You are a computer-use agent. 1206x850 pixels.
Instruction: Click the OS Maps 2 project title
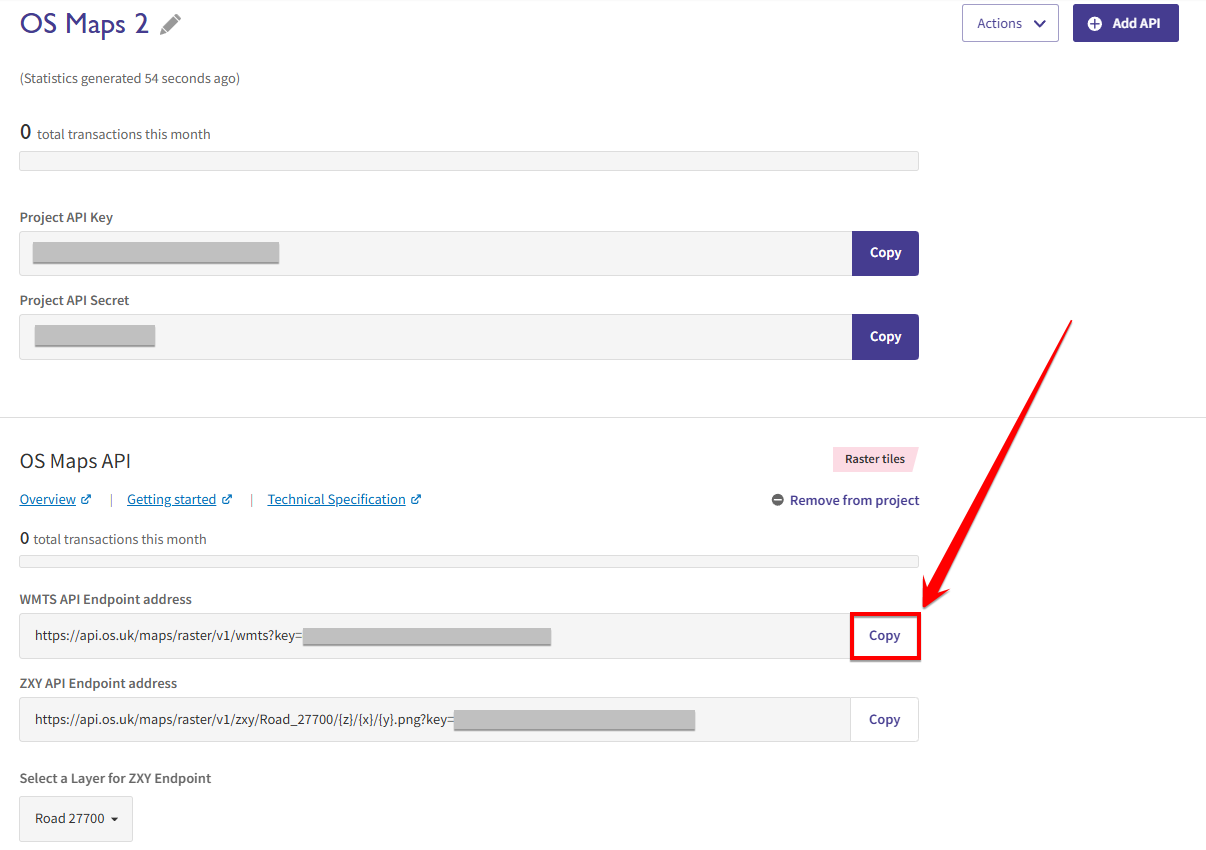pos(84,24)
